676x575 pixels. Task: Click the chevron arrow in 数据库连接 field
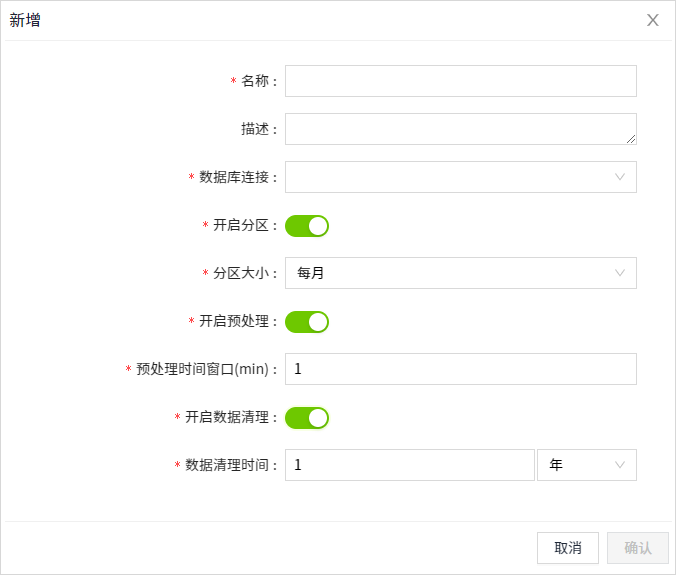point(620,177)
